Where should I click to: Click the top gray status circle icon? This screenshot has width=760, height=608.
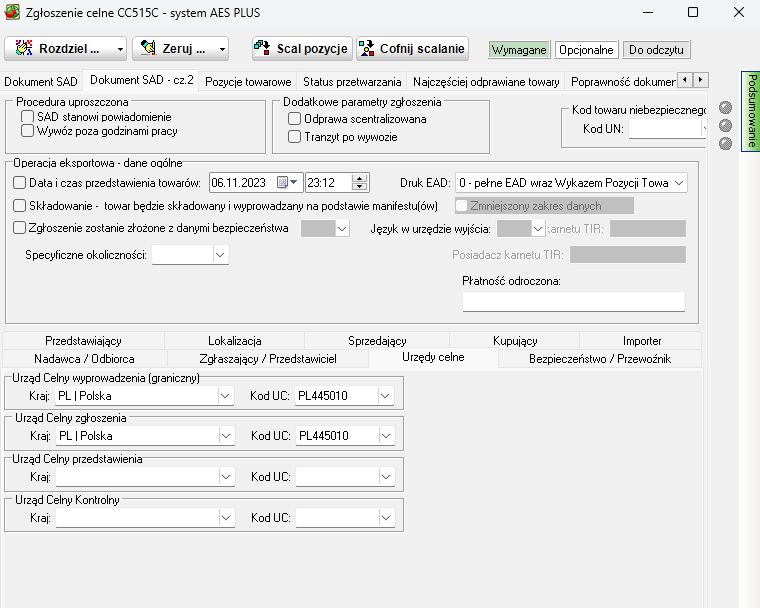[x=725, y=108]
